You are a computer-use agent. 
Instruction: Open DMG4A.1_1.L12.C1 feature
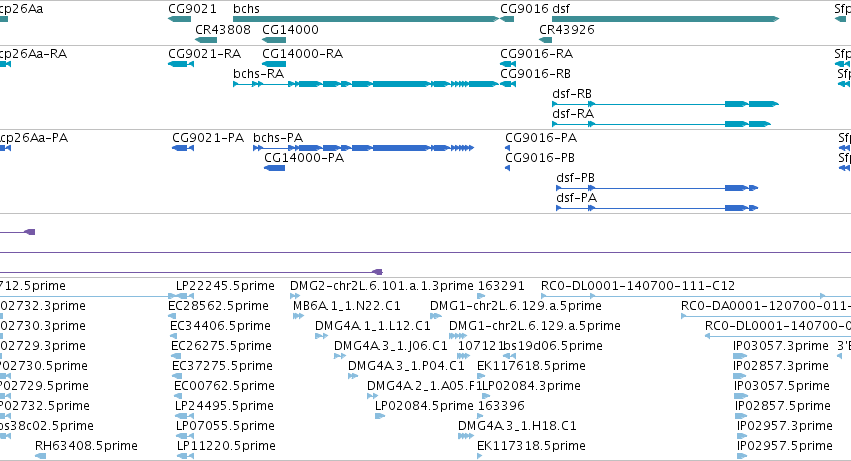(x=373, y=326)
